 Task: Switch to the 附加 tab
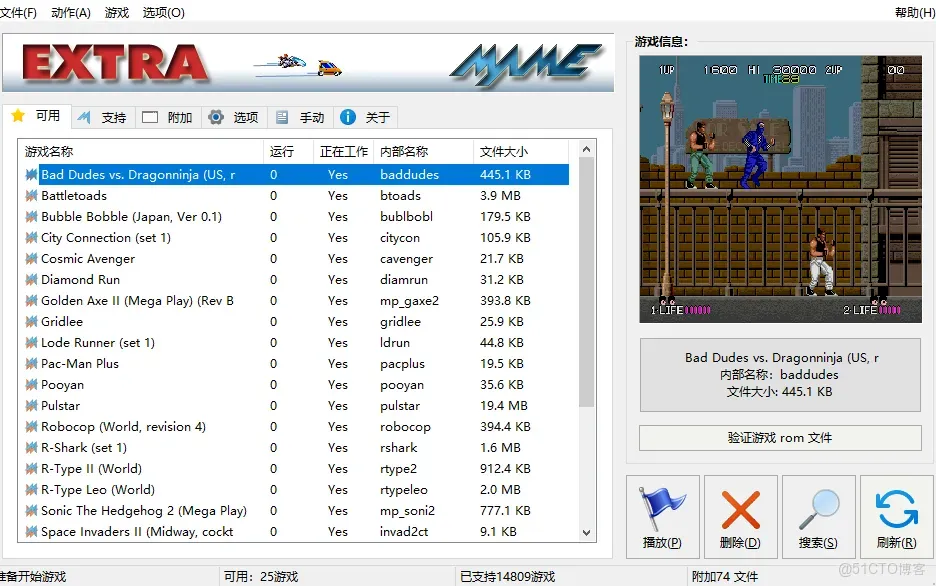tap(168, 118)
